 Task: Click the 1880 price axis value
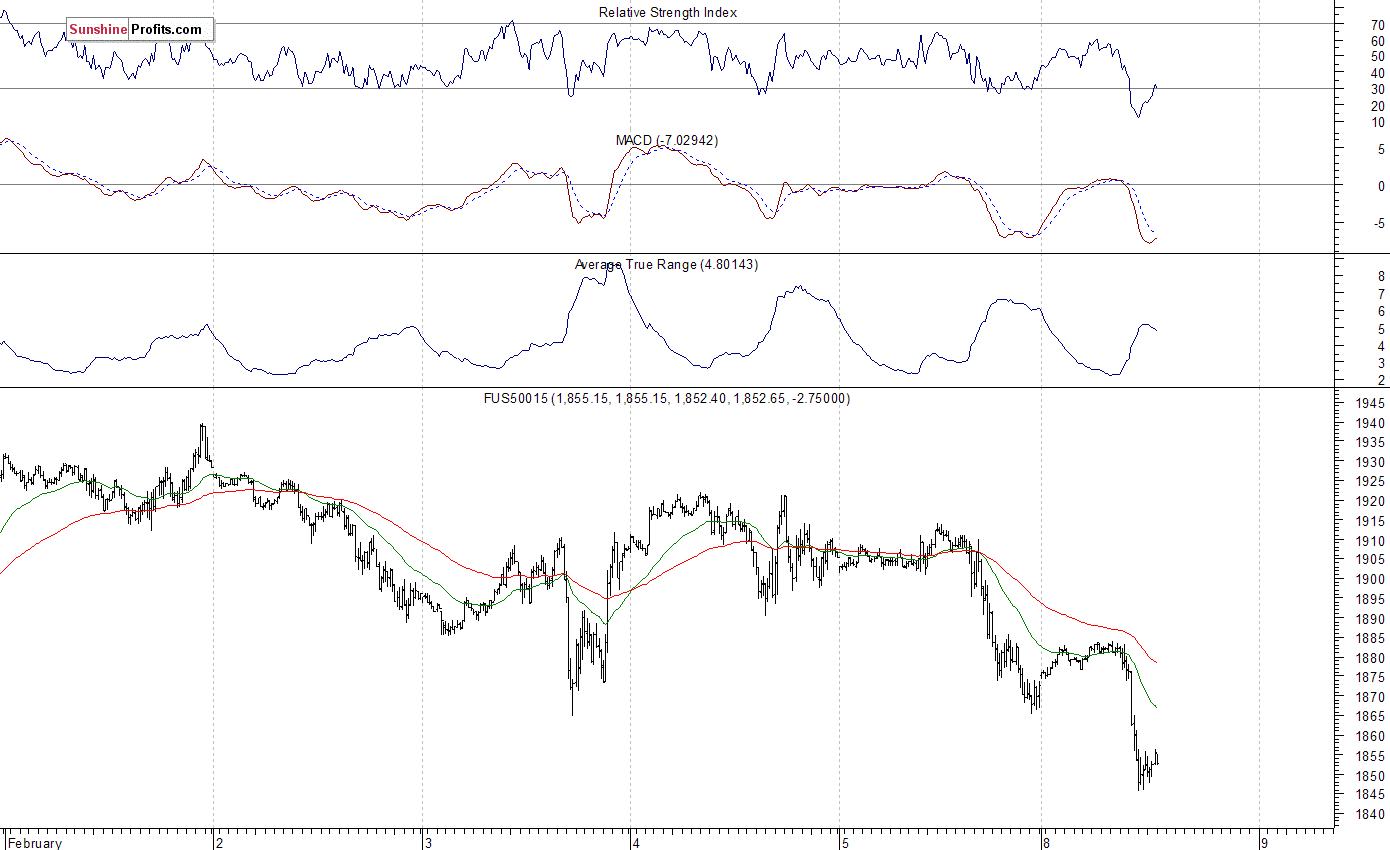click(x=1369, y=658)
